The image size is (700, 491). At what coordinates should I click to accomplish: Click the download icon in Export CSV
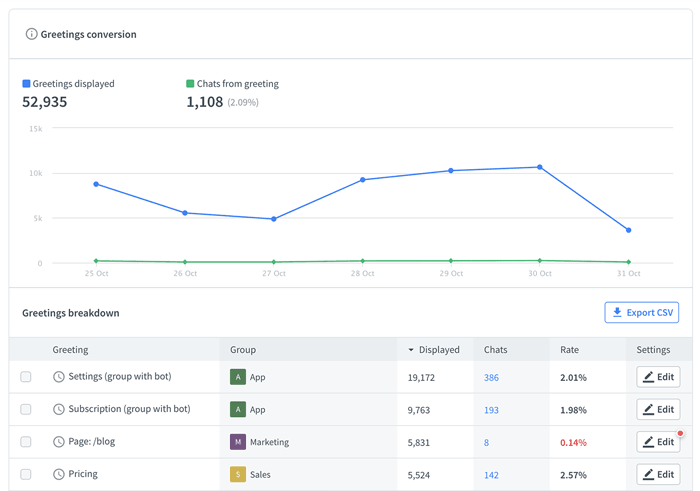click(617, 312)
